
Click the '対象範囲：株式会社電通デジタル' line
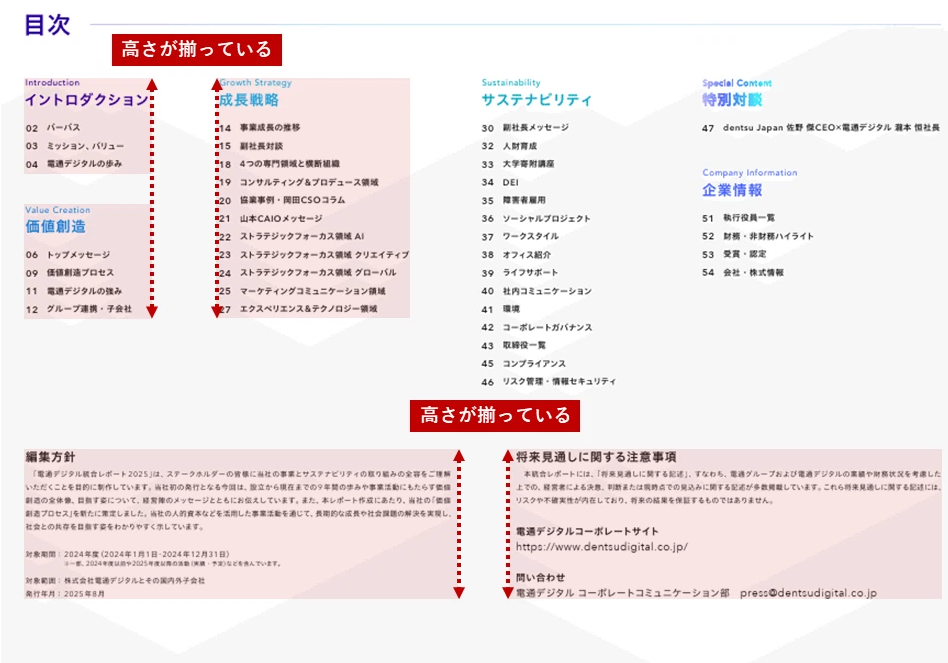tap(115, 581)
